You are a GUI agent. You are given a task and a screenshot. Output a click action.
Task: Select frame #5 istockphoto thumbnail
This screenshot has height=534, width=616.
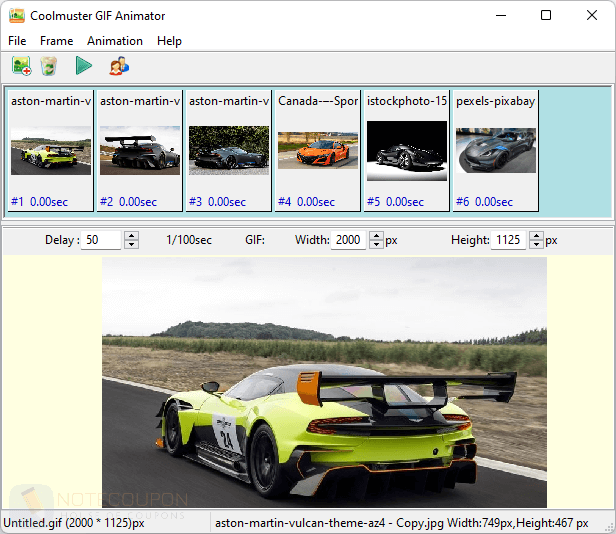pos(407,150)
